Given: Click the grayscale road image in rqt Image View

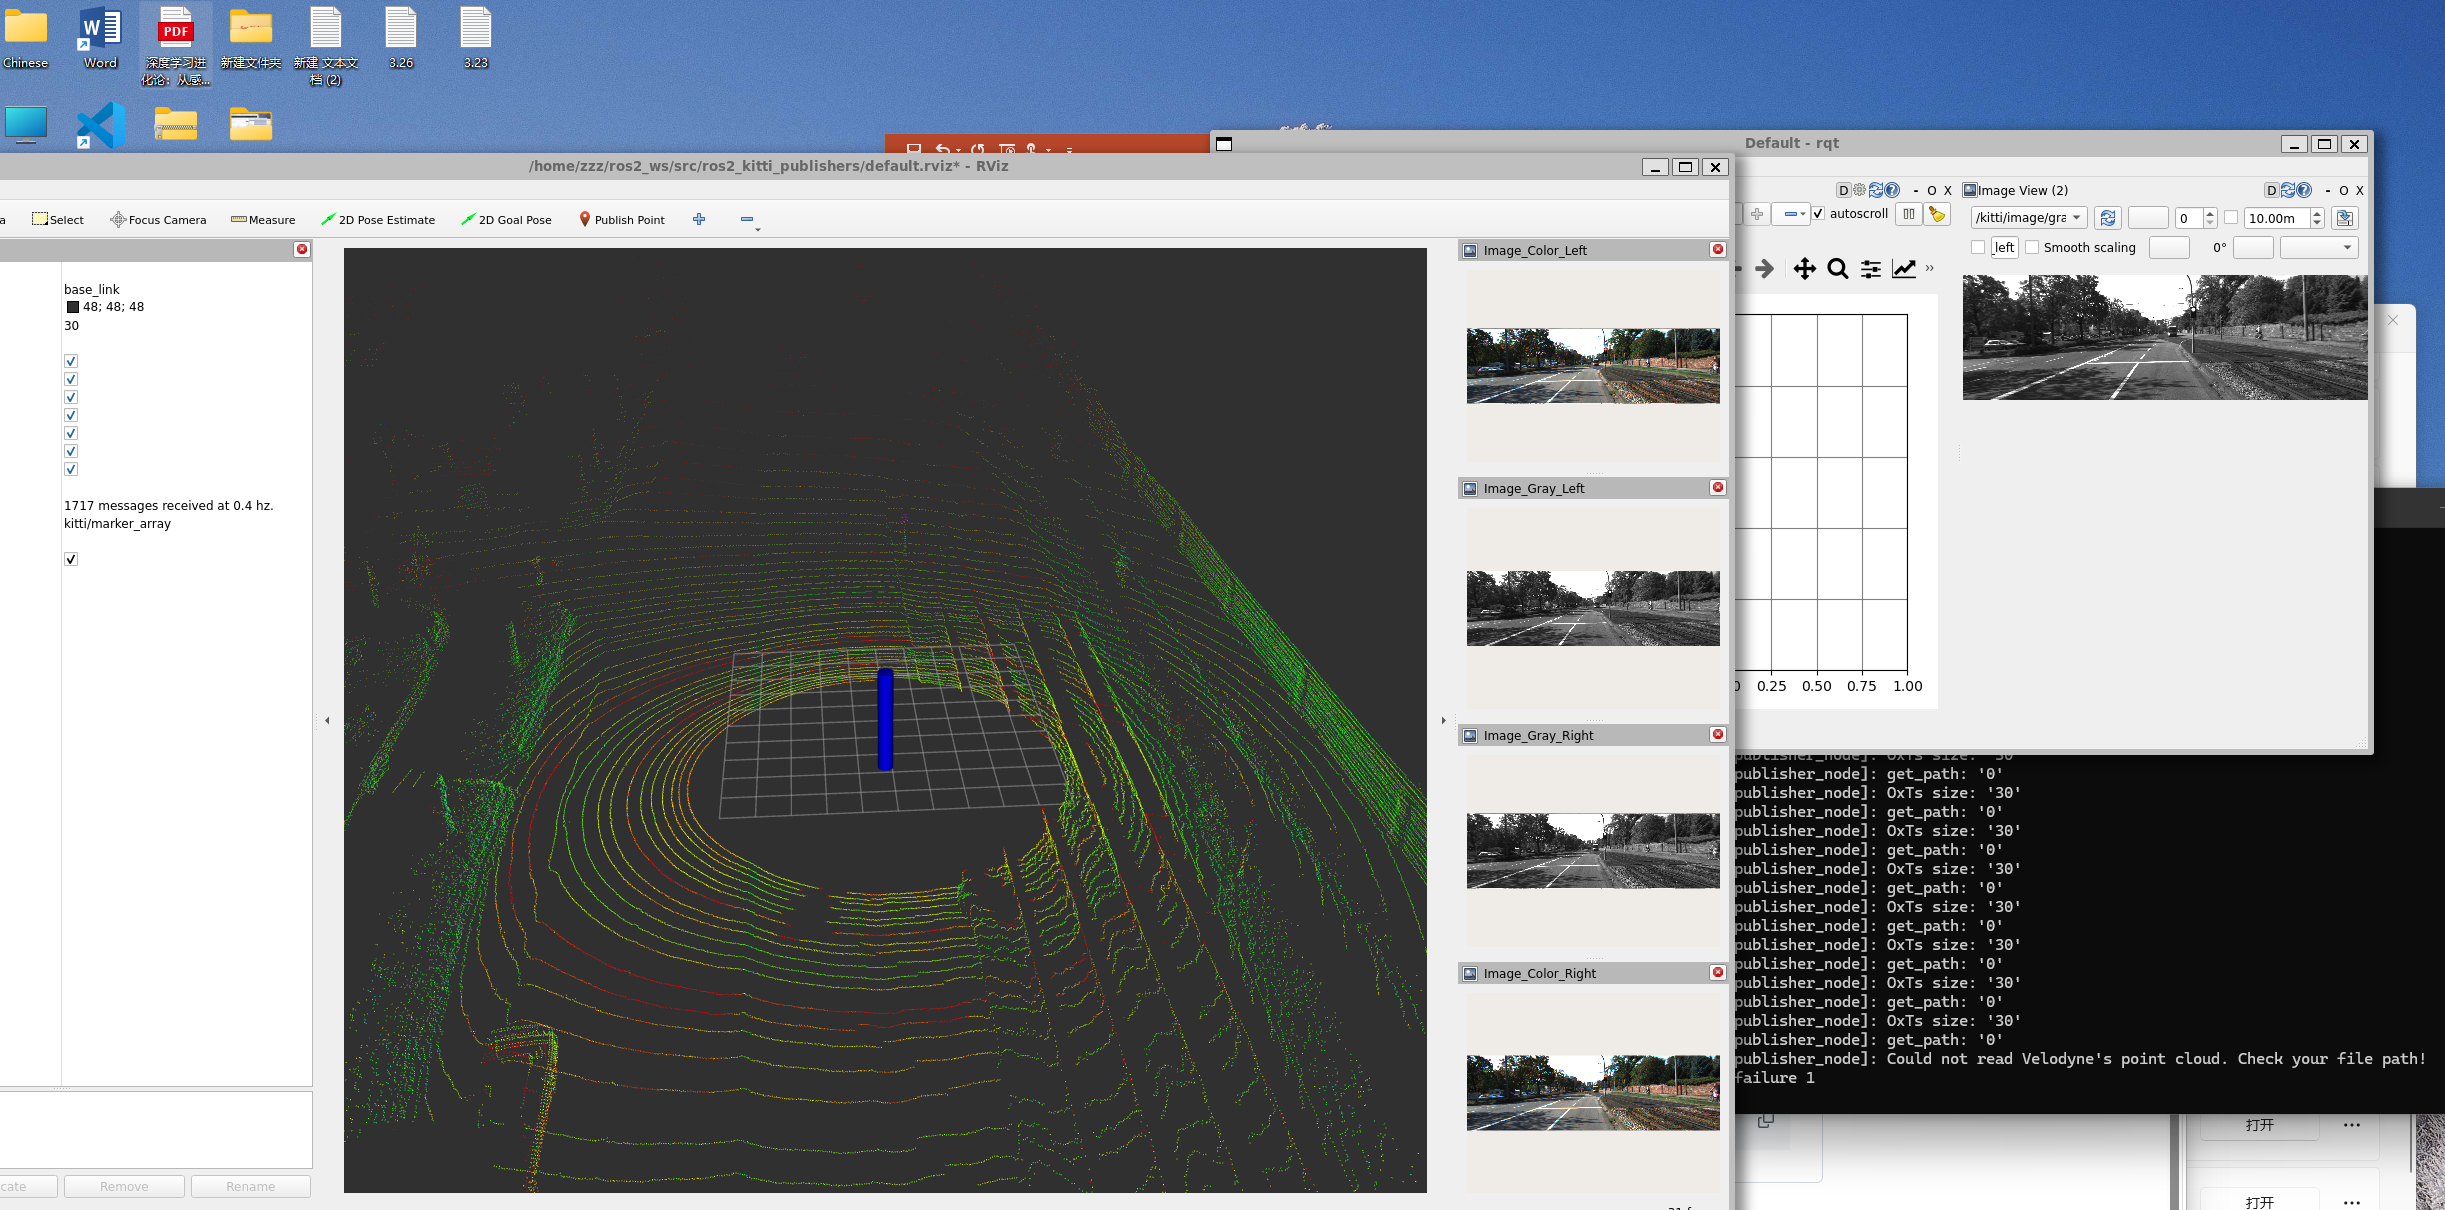Looking at the screenshot, I should [x=2165, y=338].
